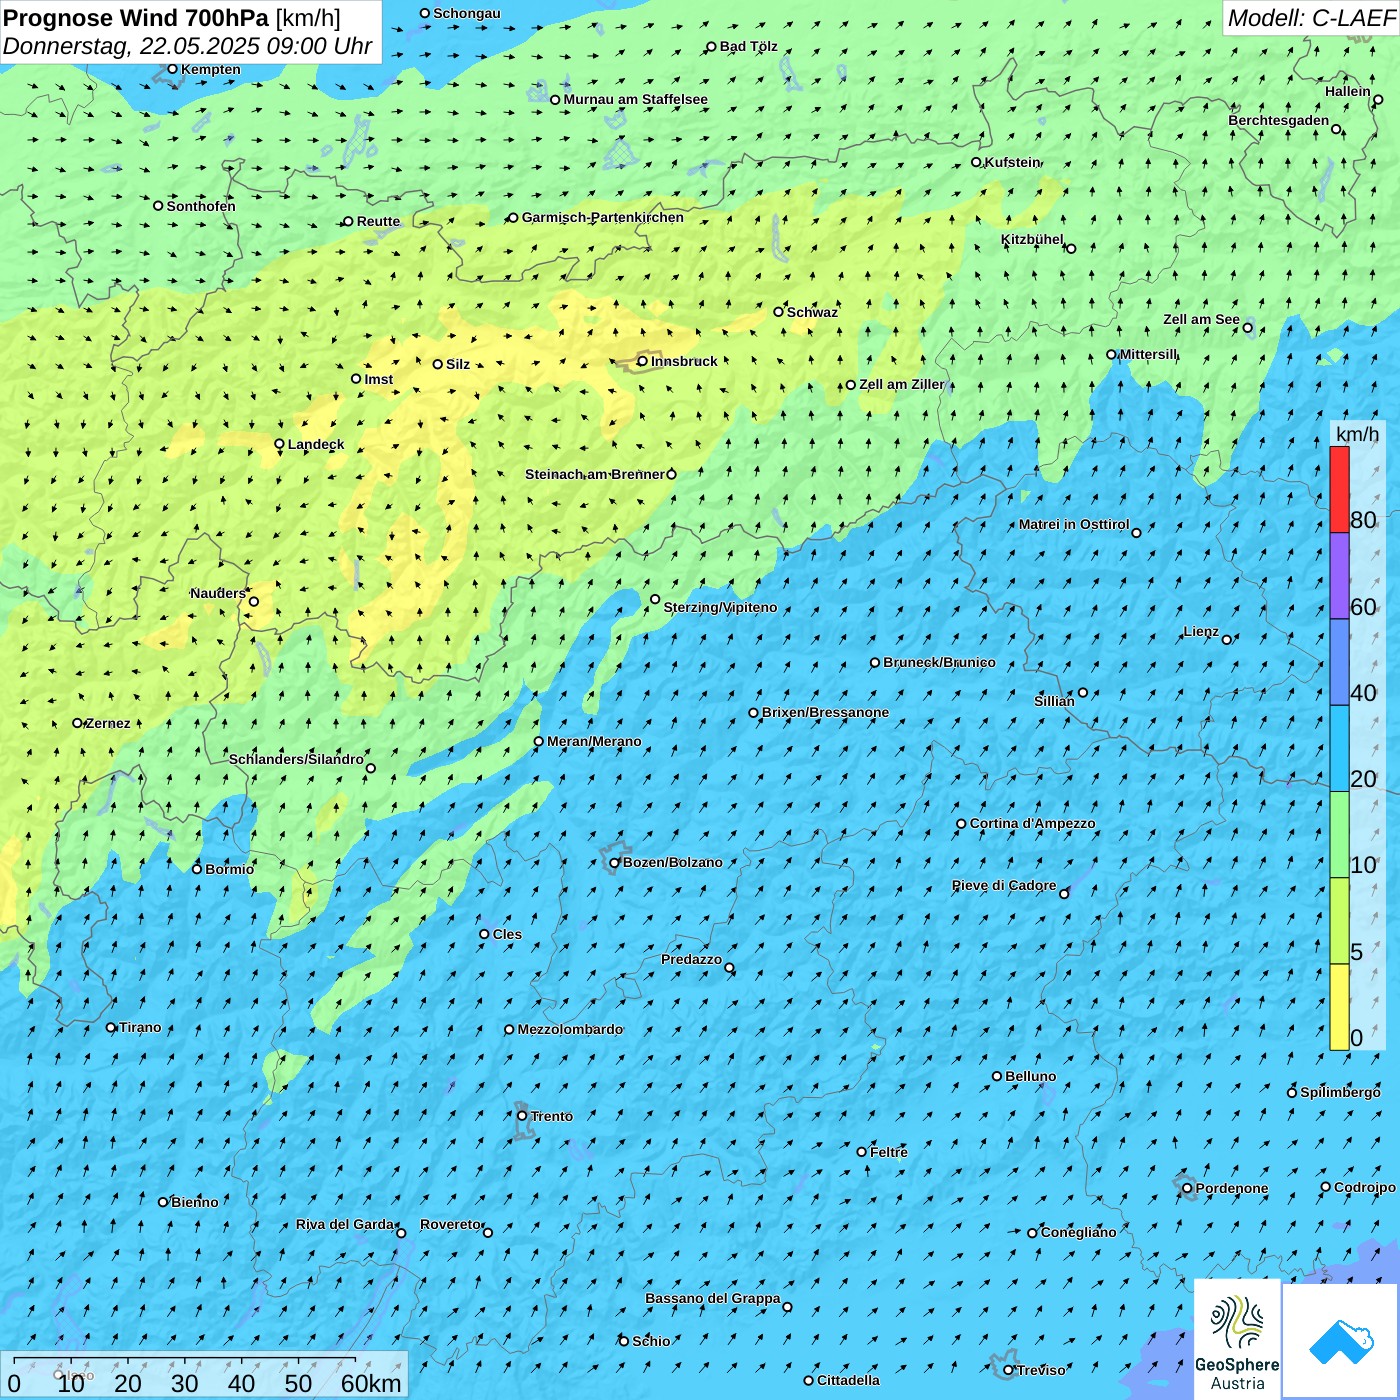Click the blue cloud app logo

tap(1341, 1341)
